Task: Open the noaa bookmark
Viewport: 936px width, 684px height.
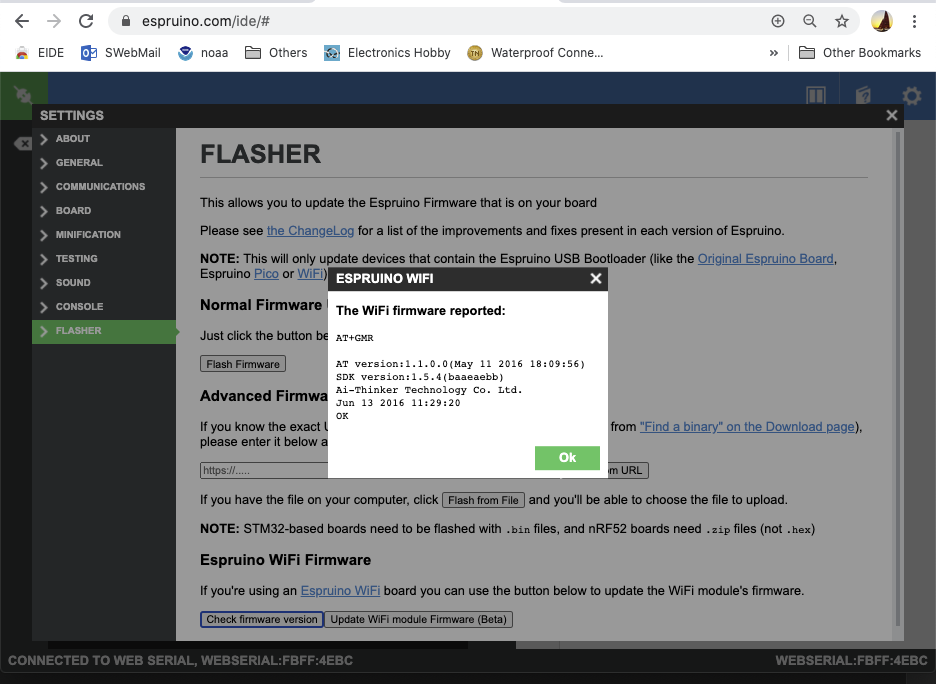Action: (203, 53)
